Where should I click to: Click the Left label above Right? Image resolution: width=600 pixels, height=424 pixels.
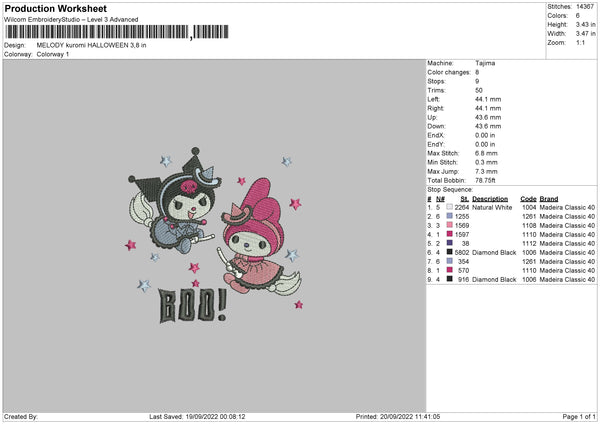[433, 99]
